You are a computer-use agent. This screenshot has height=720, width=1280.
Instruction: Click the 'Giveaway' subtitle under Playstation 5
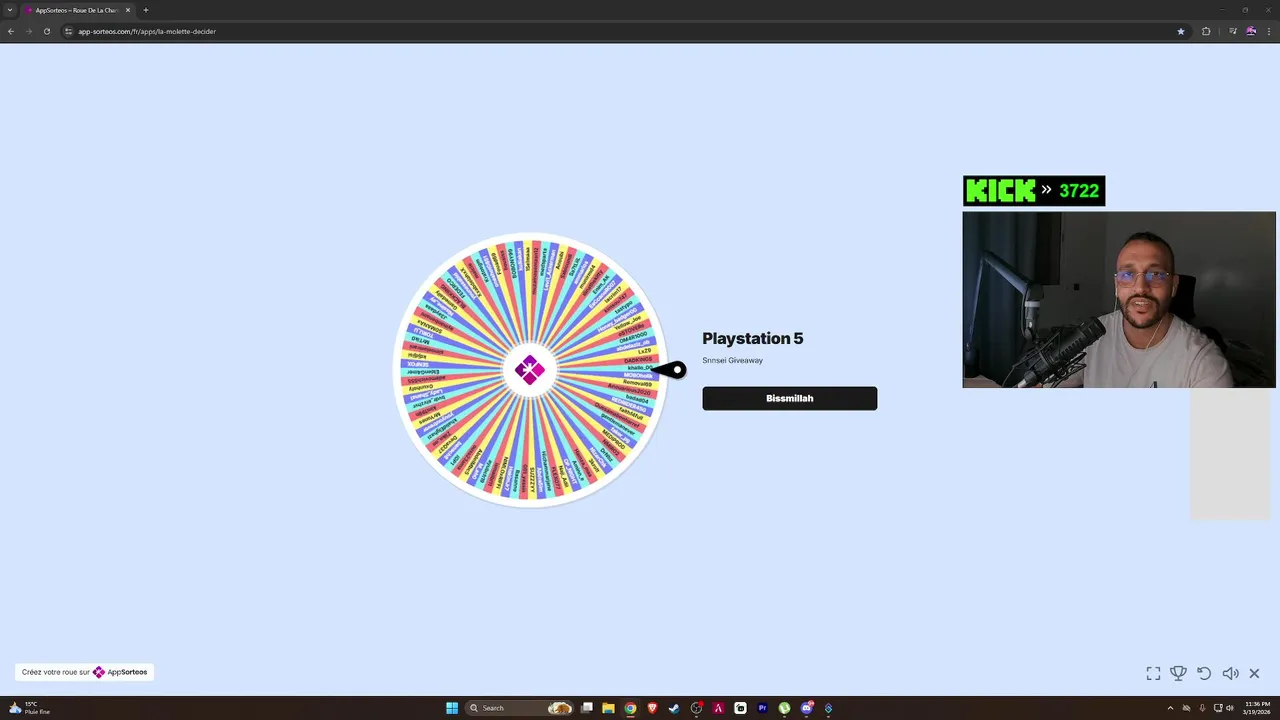coord(745,360)
